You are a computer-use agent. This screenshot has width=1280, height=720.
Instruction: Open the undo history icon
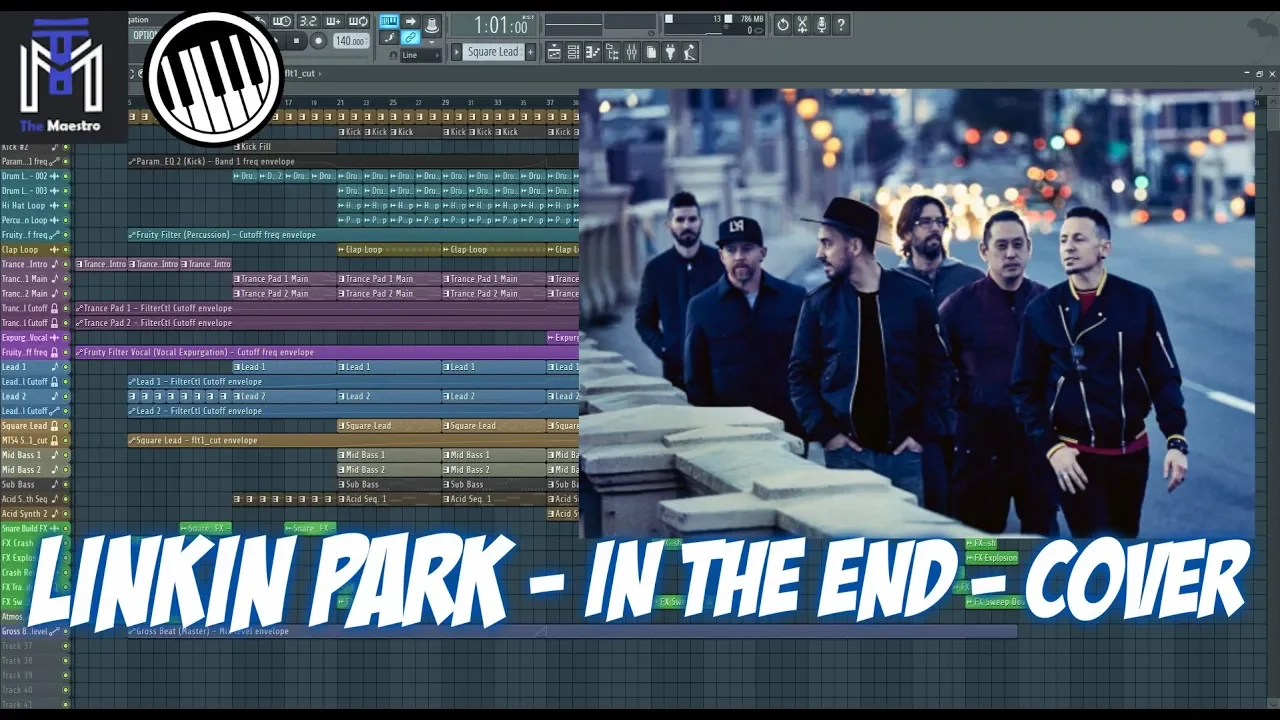tap(782, 25)
